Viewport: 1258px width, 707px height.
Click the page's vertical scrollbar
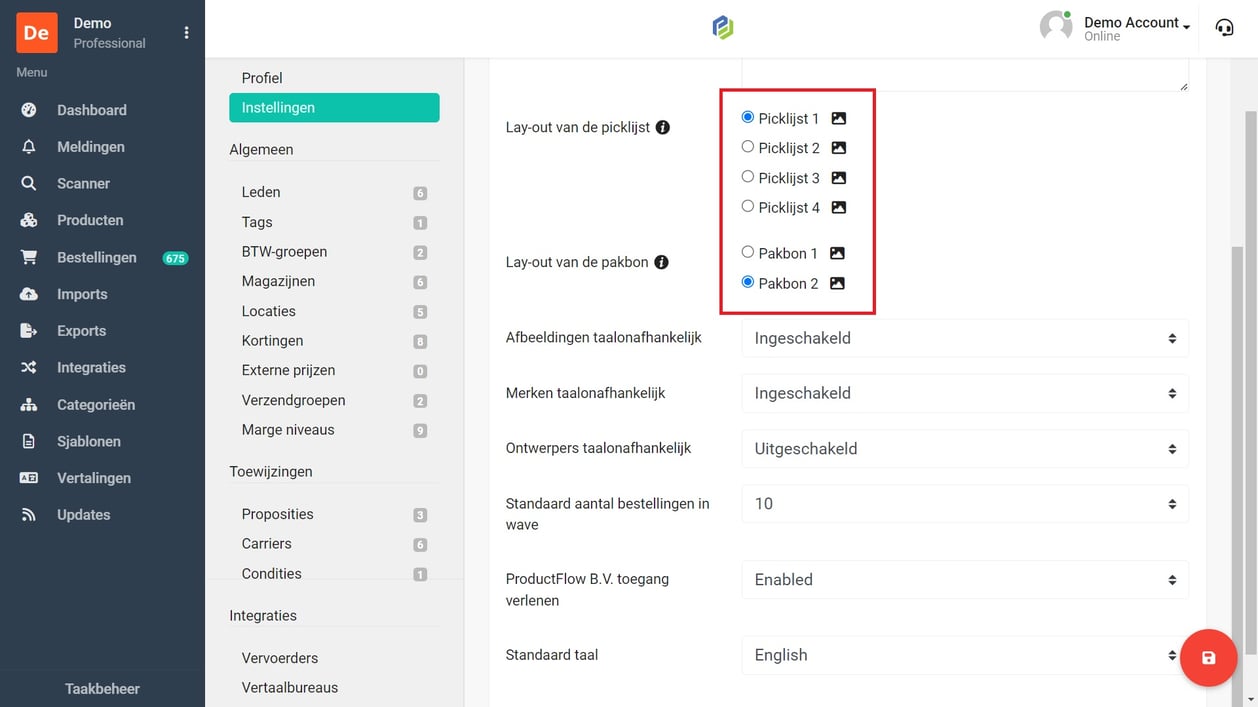tap(1250, 400)
